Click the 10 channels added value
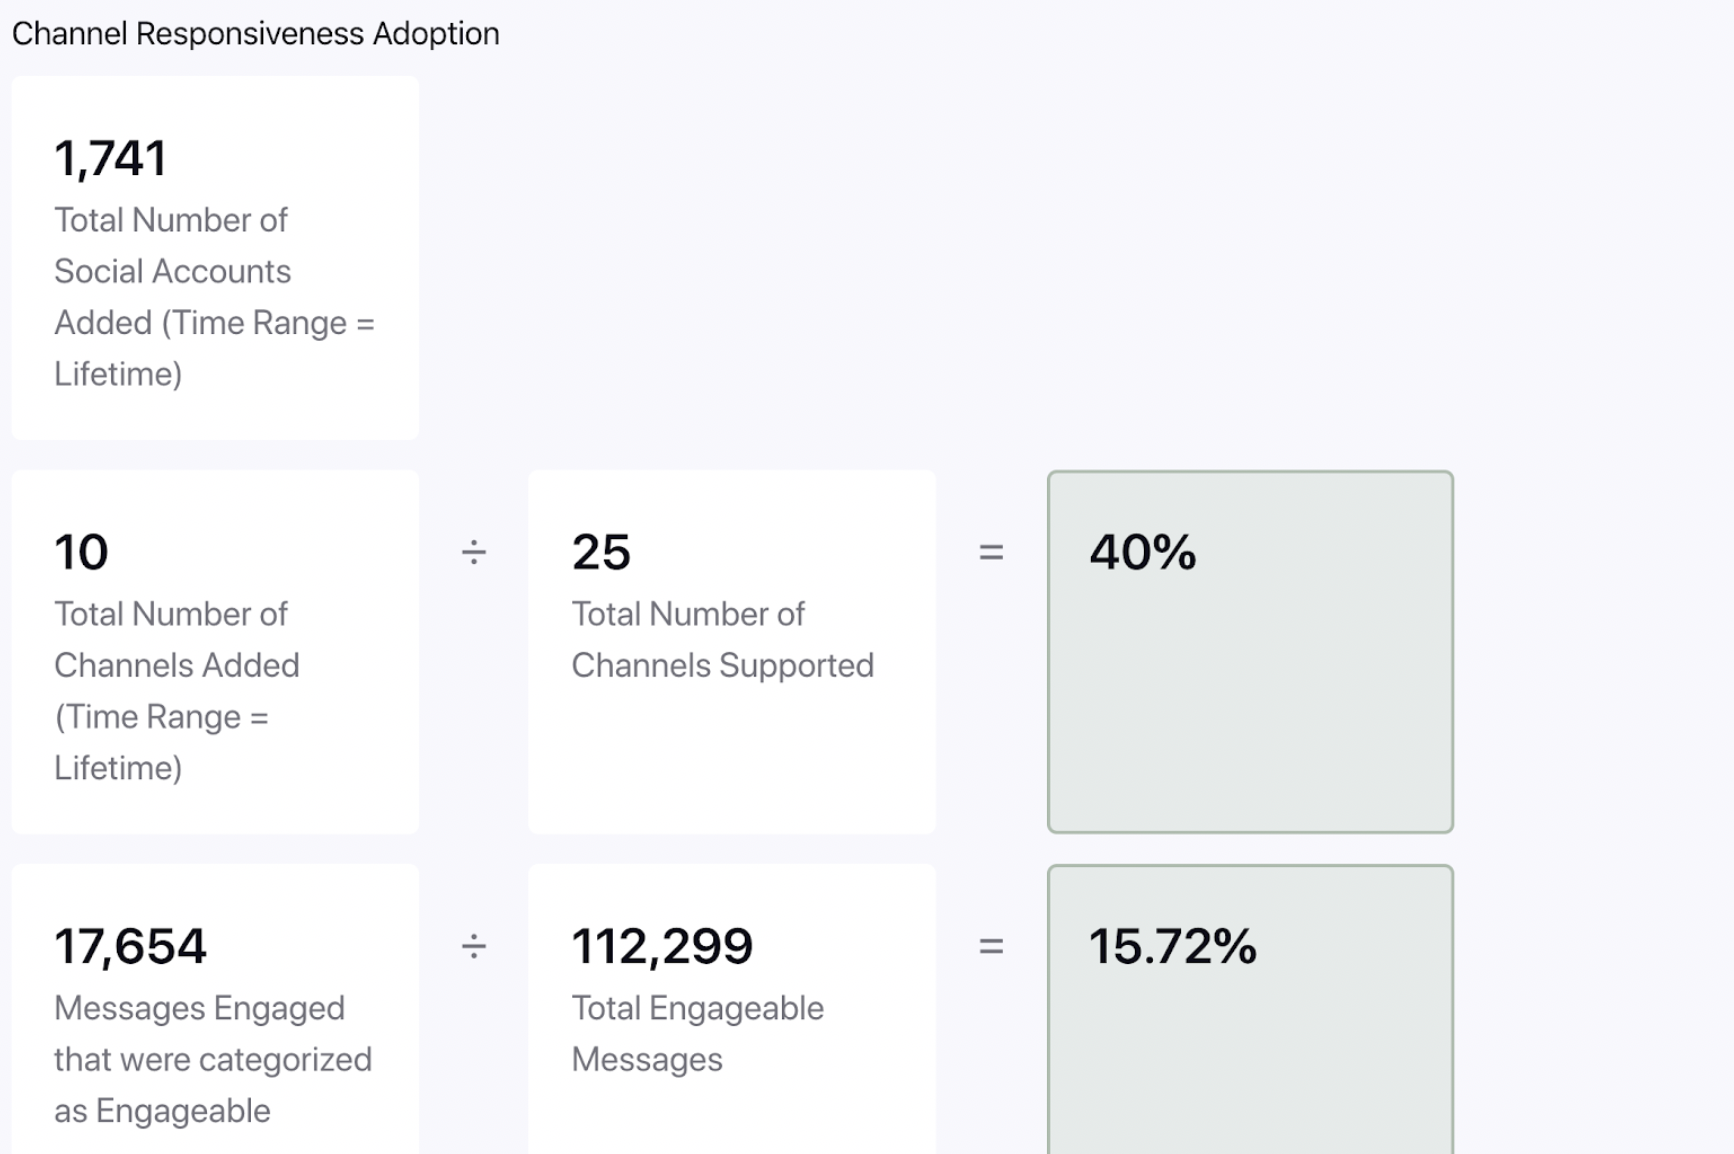The height and width of the screenshot is (1154, 1734). point(81,552)
